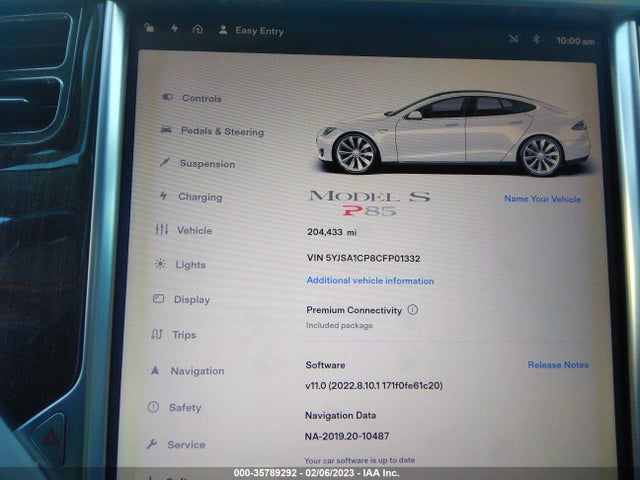Tap the lock icon in status bar
640x480 pixels.
coord(149,28)
